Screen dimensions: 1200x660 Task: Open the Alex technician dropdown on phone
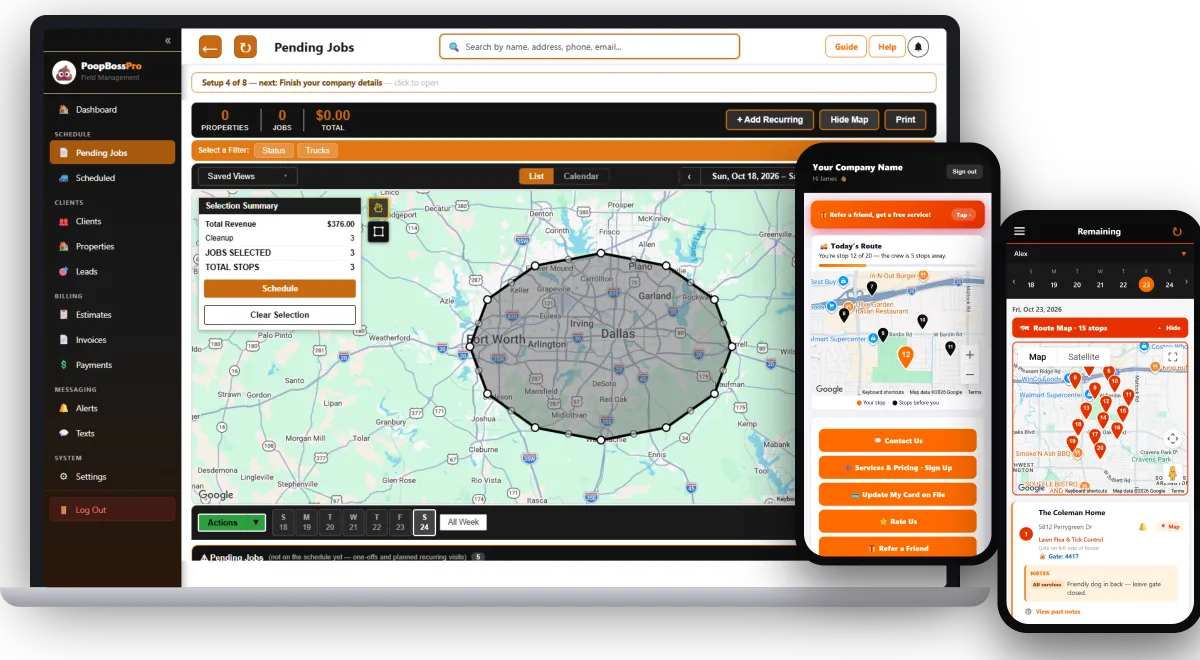1099,254
